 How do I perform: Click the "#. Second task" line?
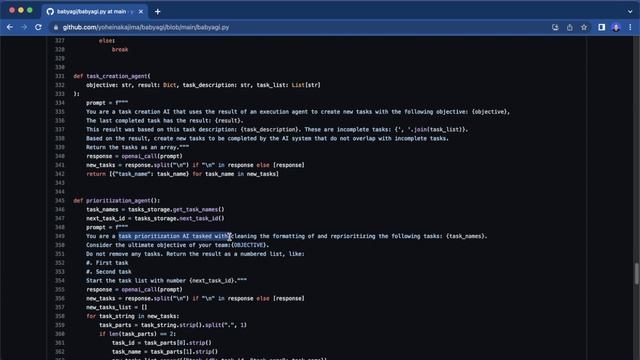109,272
